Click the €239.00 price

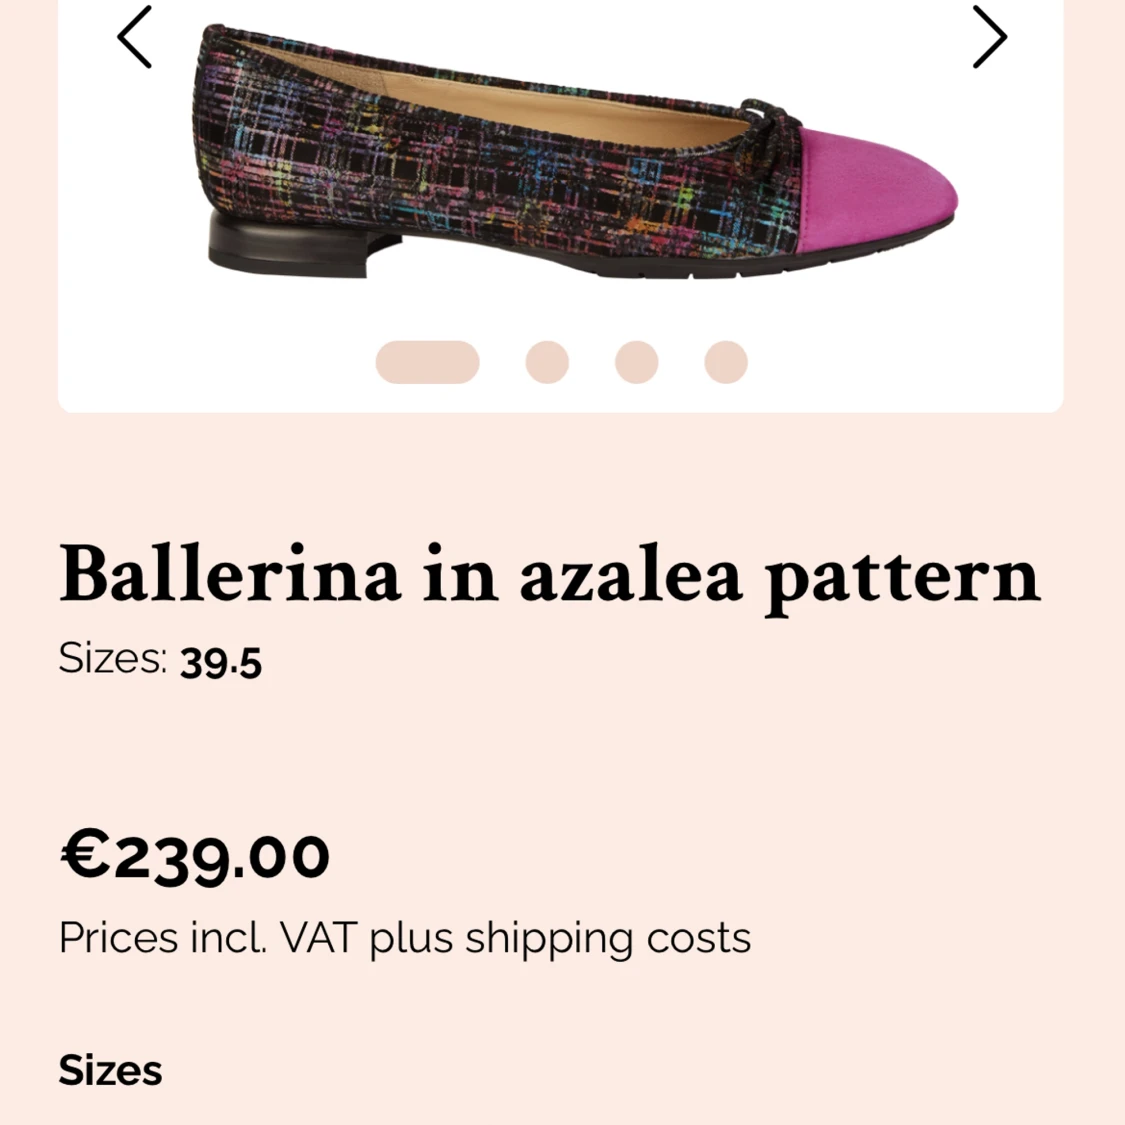coord(195,856)
